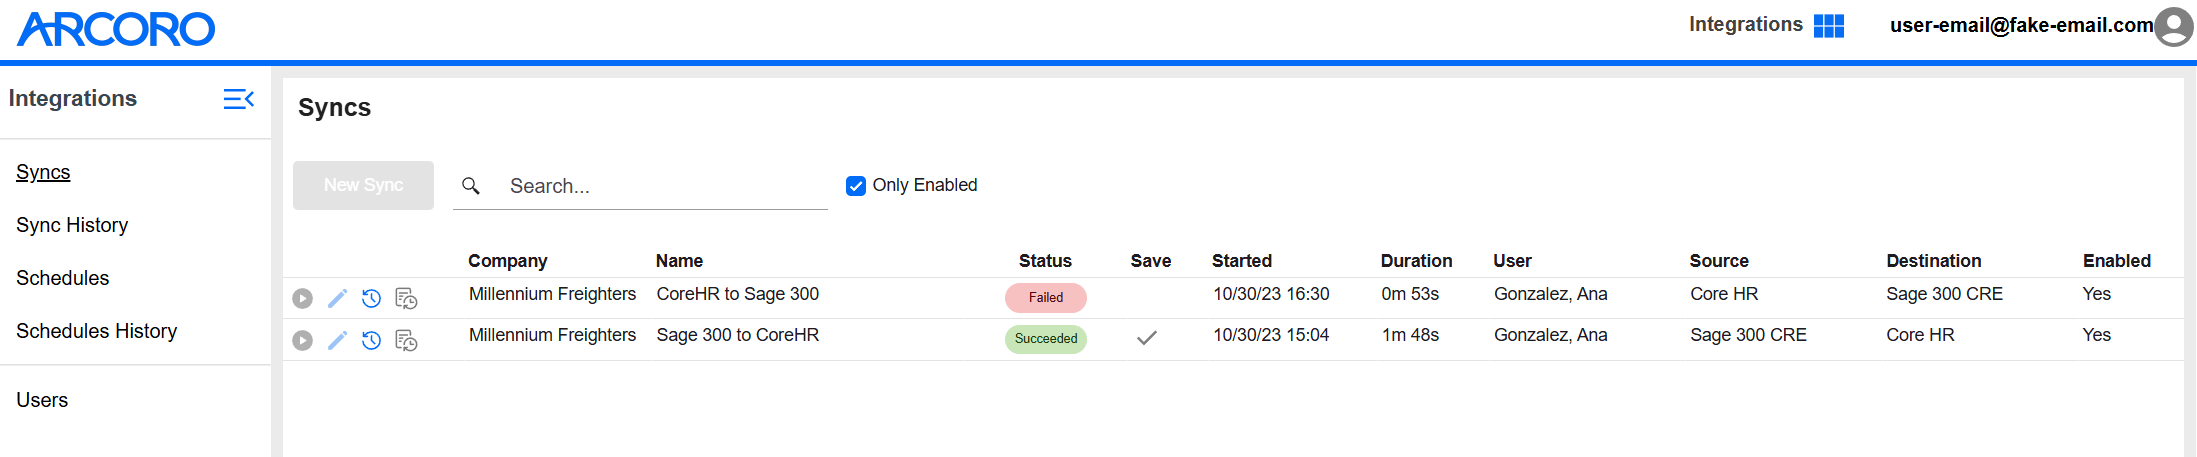Open schedule icon for CoreHR to Sage 300

tap(406, 299)
